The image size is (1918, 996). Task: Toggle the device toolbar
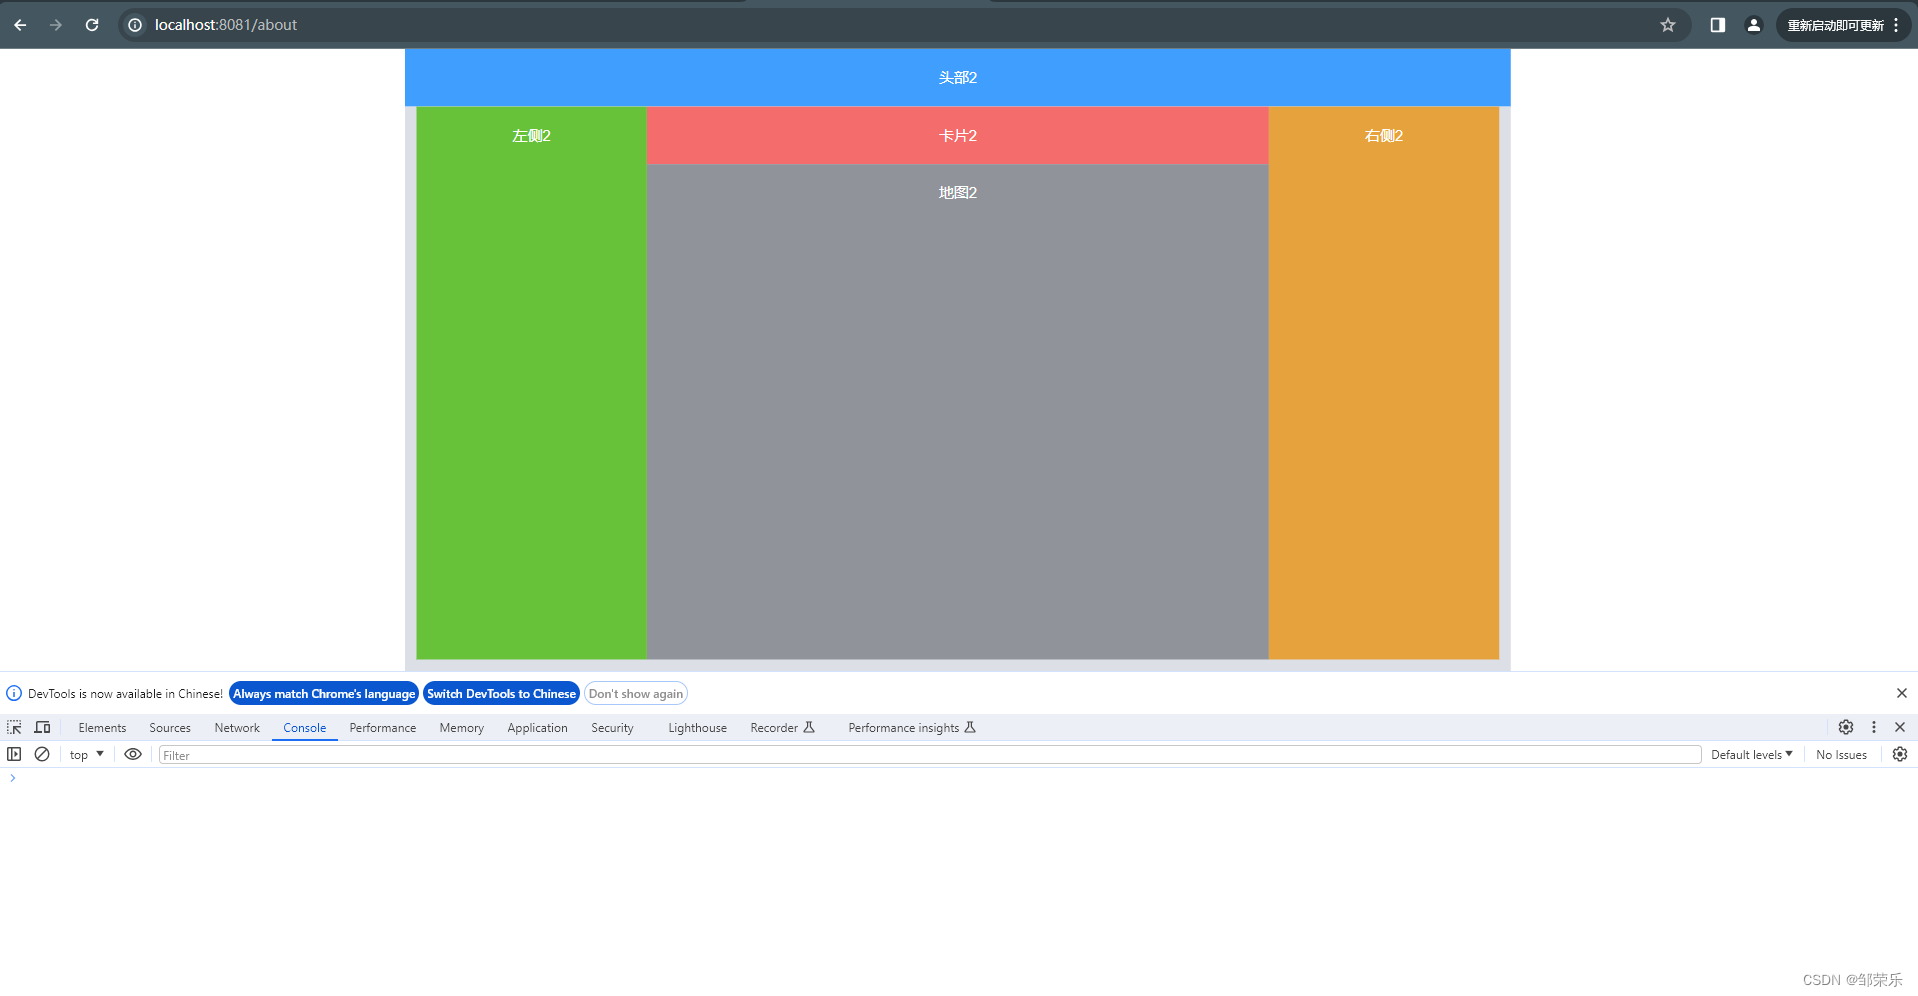tap(42, 728)
